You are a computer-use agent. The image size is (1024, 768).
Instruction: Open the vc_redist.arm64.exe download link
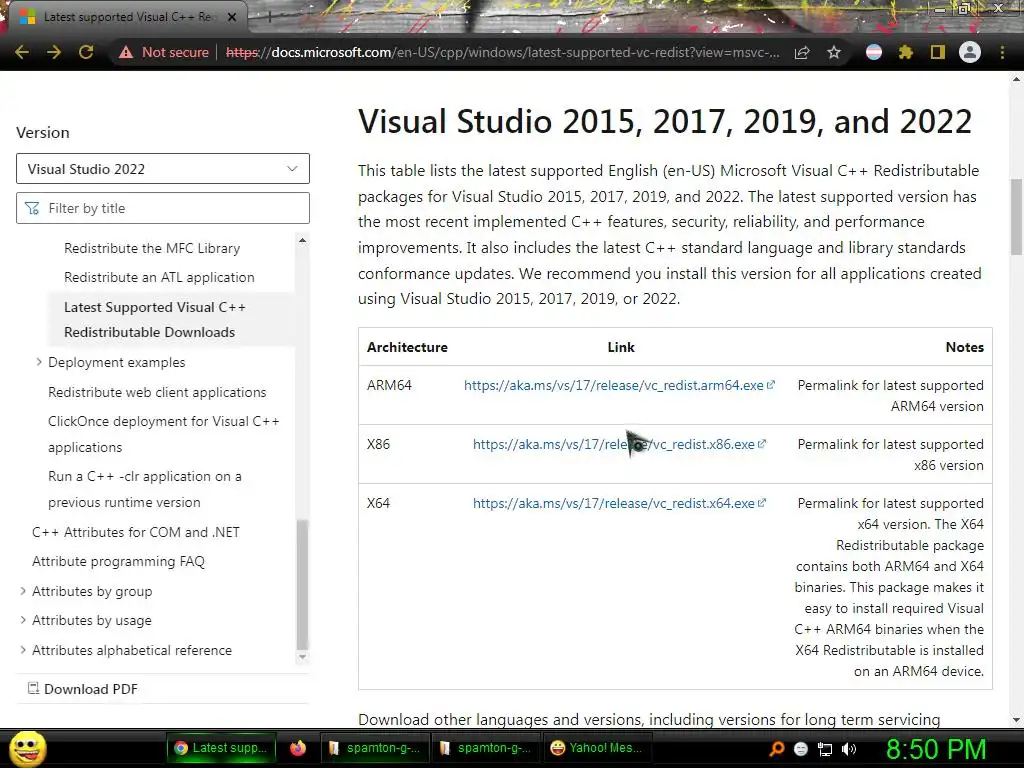point(619,385)
